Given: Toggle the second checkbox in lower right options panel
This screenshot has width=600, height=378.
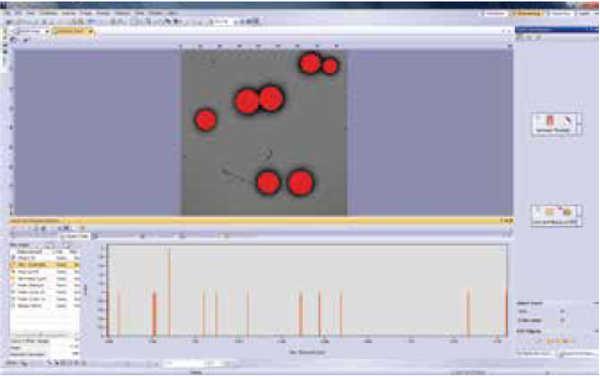Looking at the screenshot, I should [x=562, y=320].
